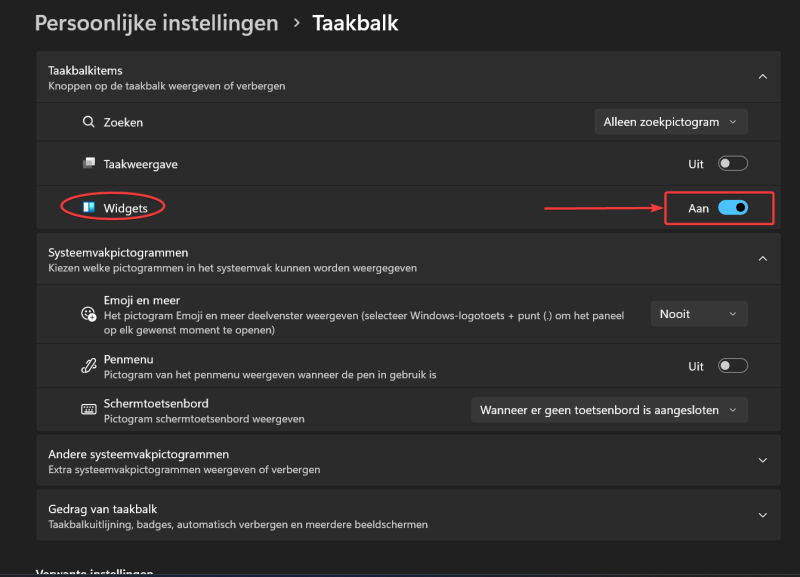
Task: Click the Schermtoetsenbord keyboard icon
Action: click(x=88, y=409)
